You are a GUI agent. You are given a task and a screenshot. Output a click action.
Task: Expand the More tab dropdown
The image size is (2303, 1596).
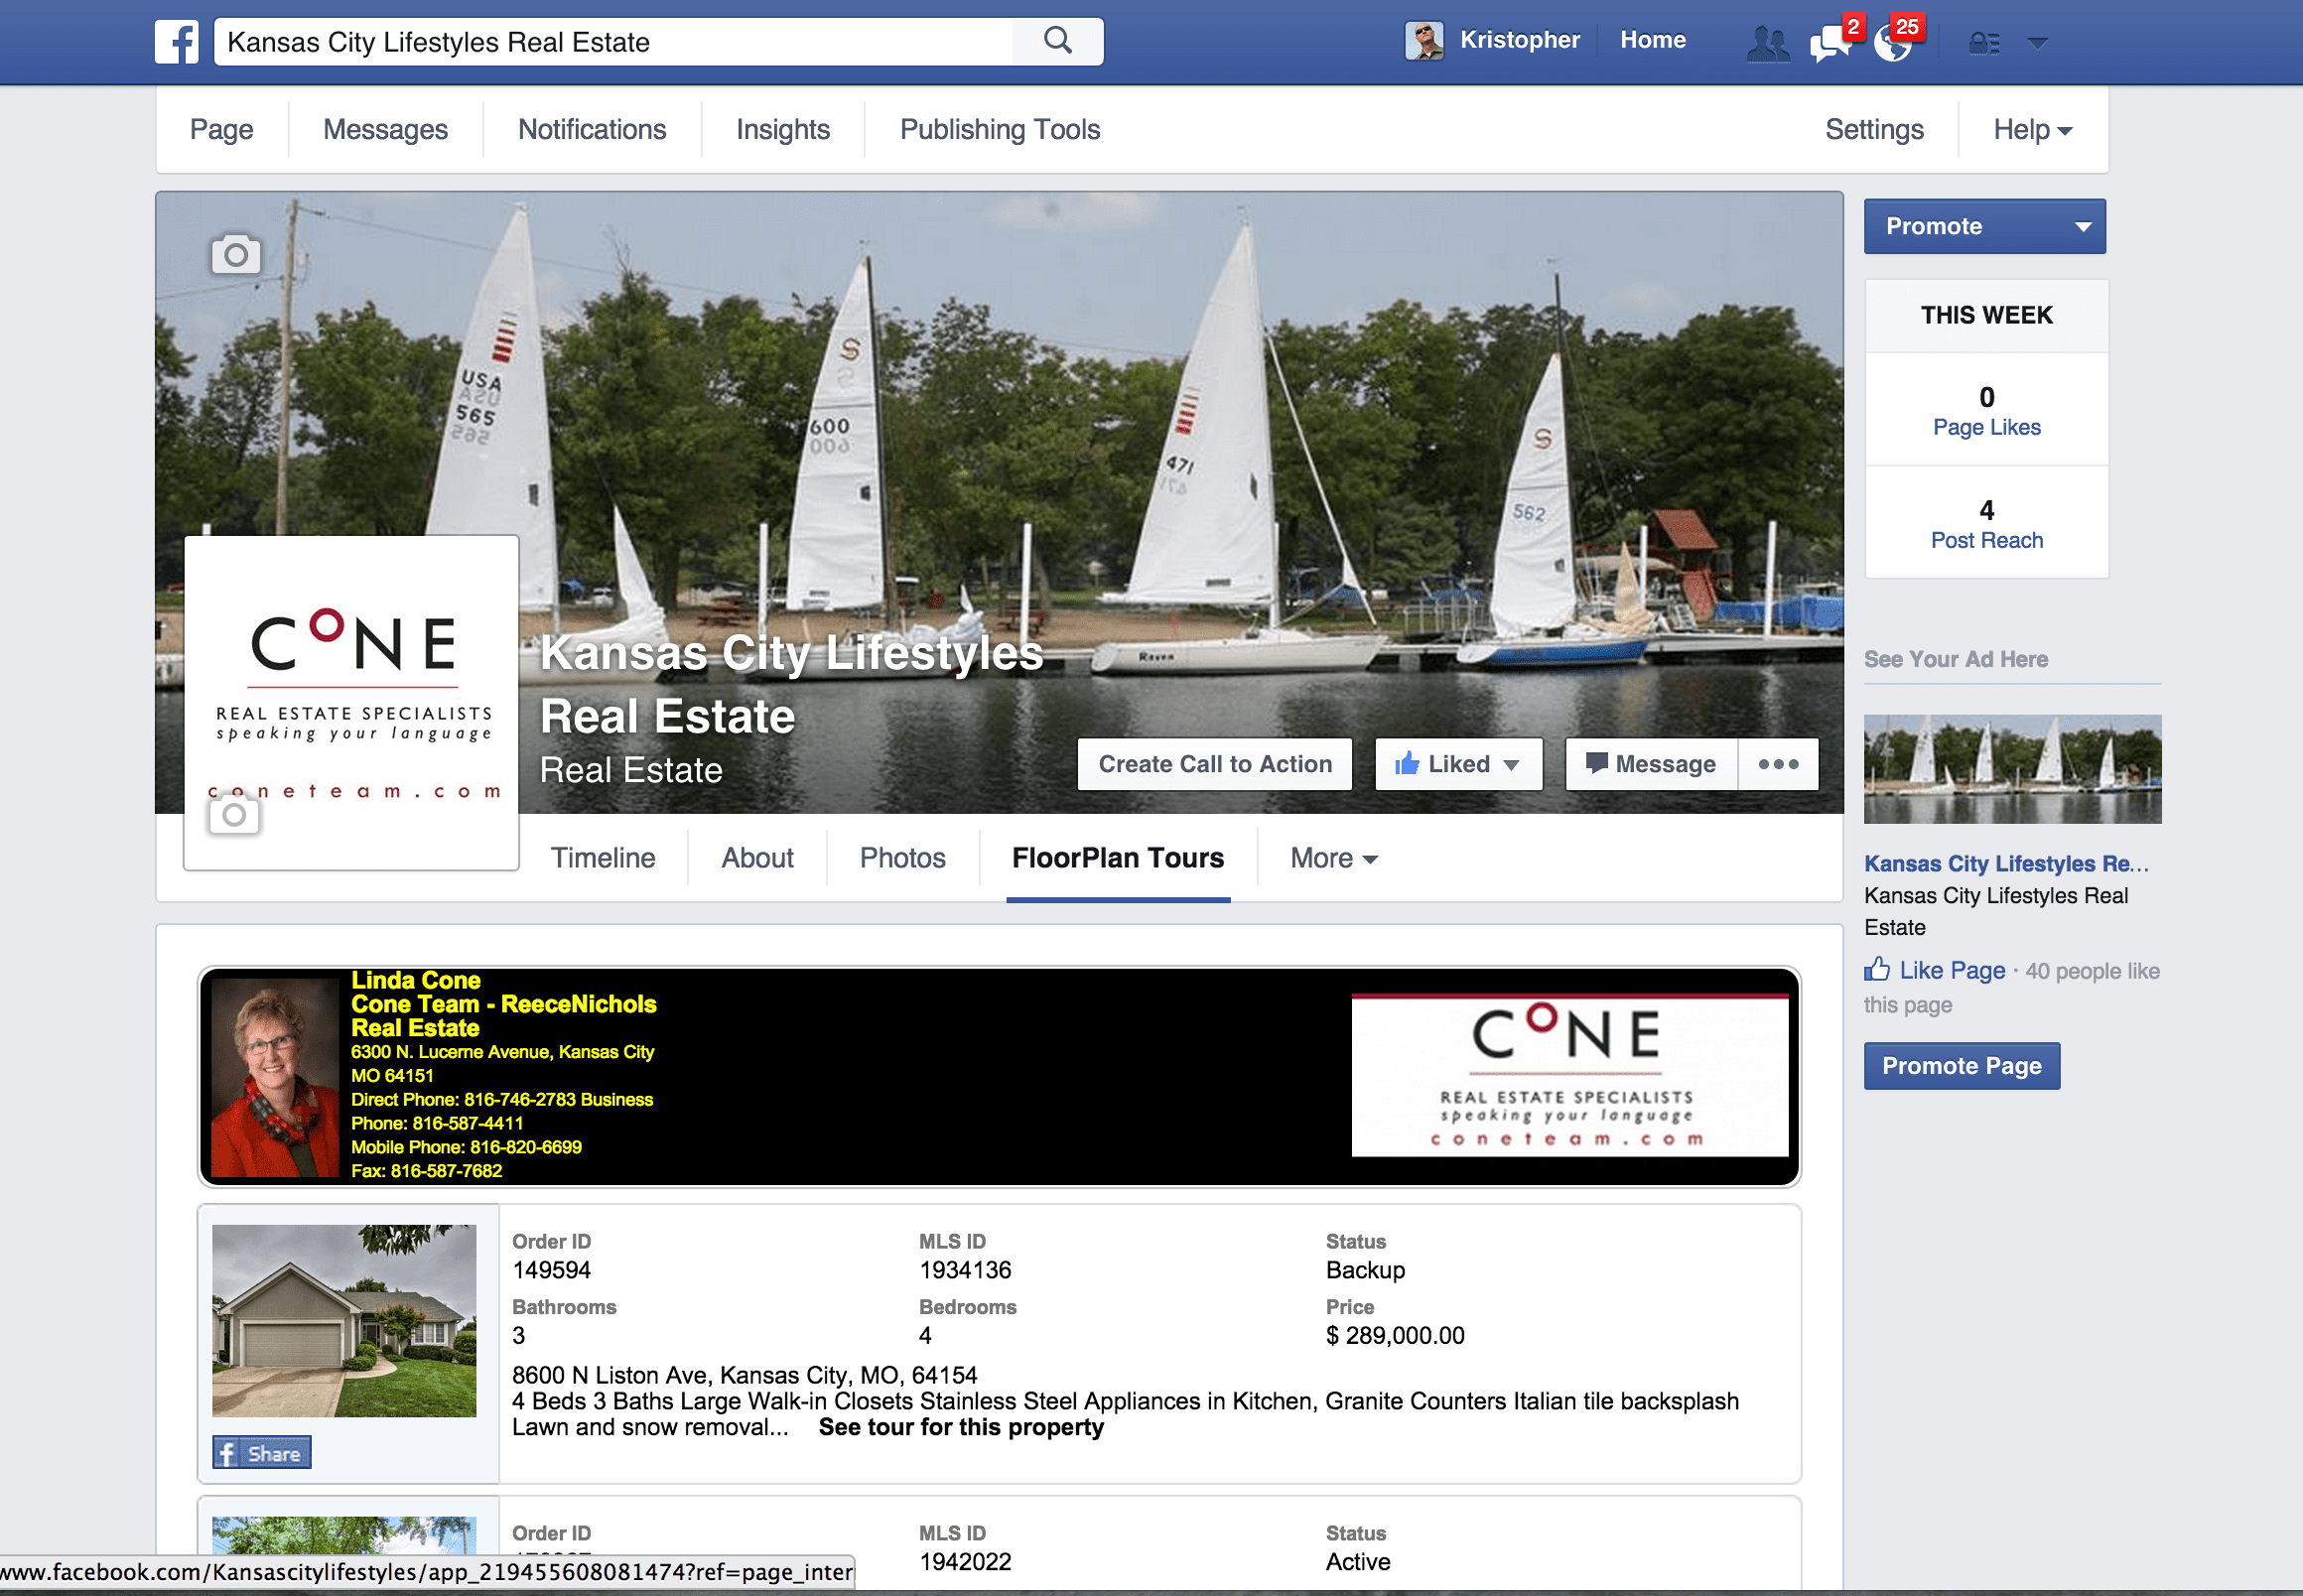click(x=1333, y=858)
